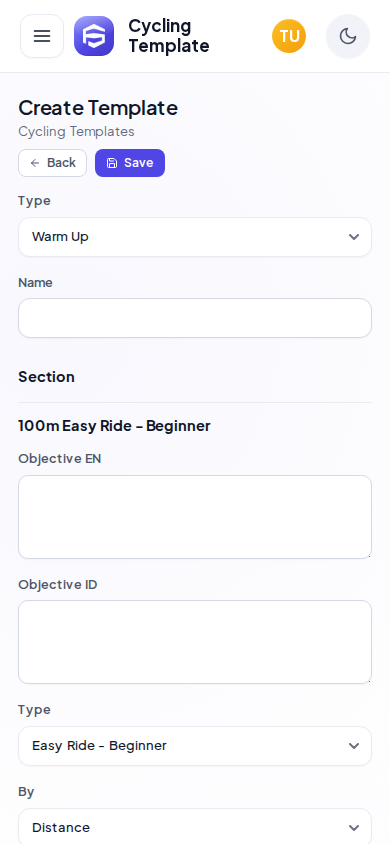Image resolution: width=390 pixels, height=844 pixels.
Task: Click the chevron on the Warm Up dropdown
Action: [353, 237]
